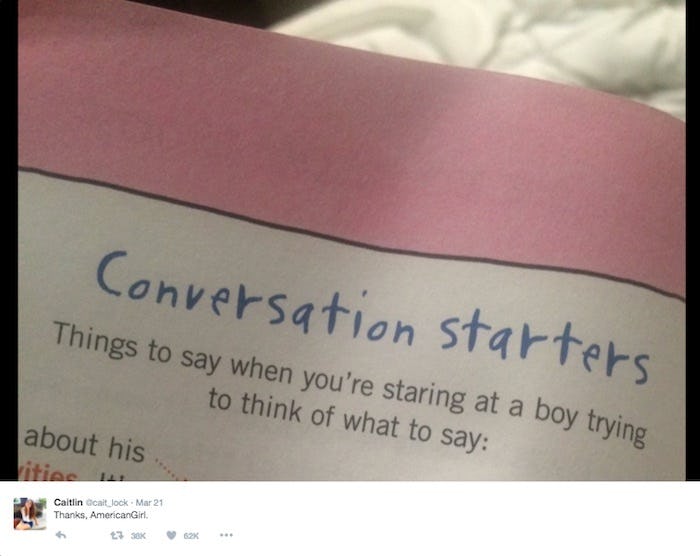Open the Caitlin display name link
The width and height of the screenshot is (700, 556).
(68, 502)
